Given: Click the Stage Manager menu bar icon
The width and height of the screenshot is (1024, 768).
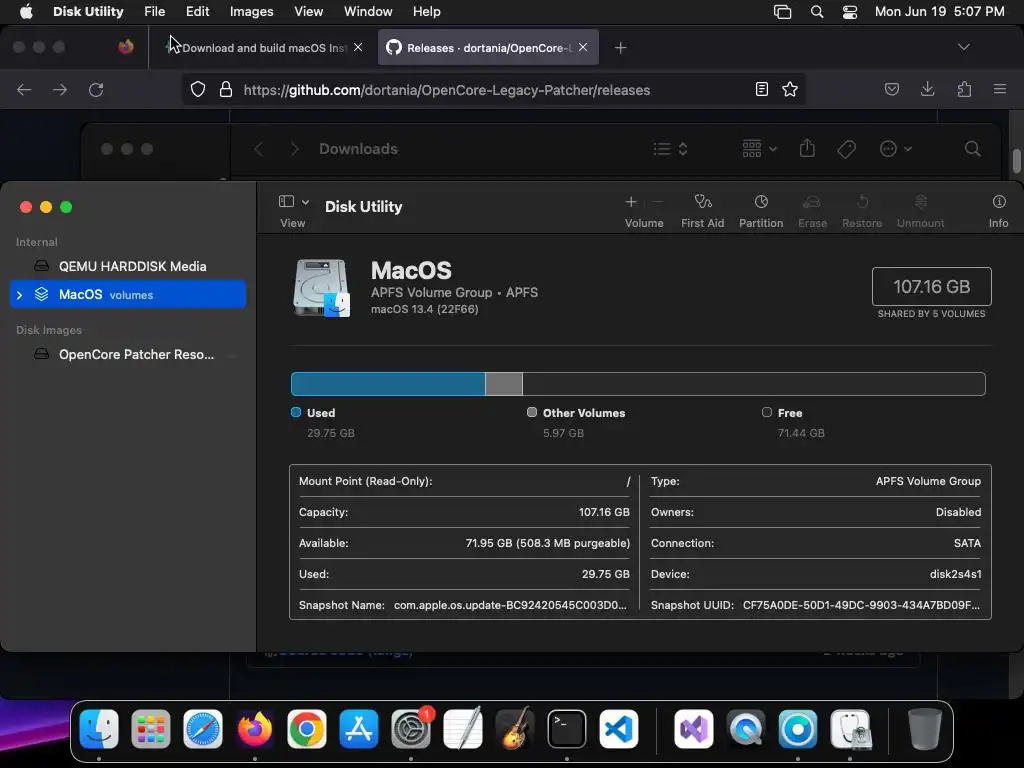Looking at the screenshot, I should click(x=782, y=12).
